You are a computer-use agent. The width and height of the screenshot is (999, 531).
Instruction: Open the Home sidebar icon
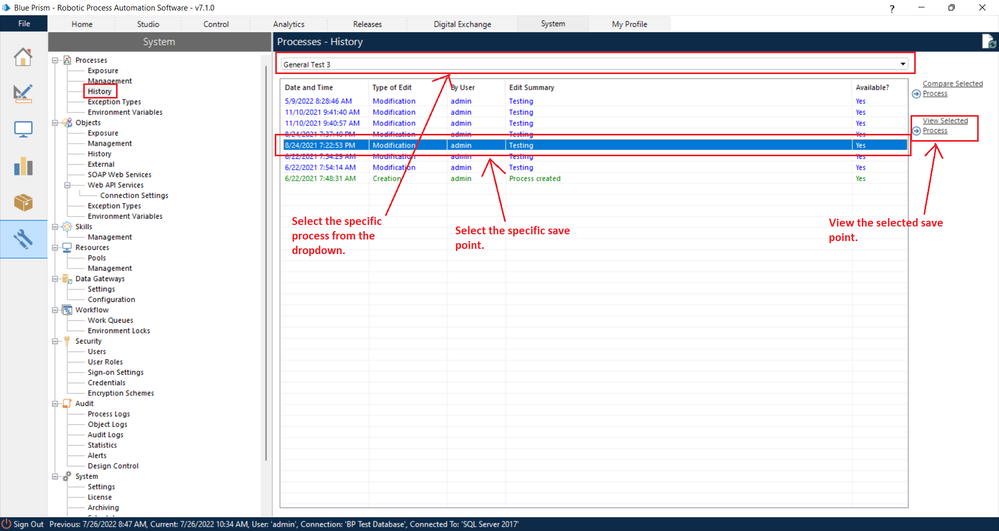pyautogui.click(x=23, y=57)
